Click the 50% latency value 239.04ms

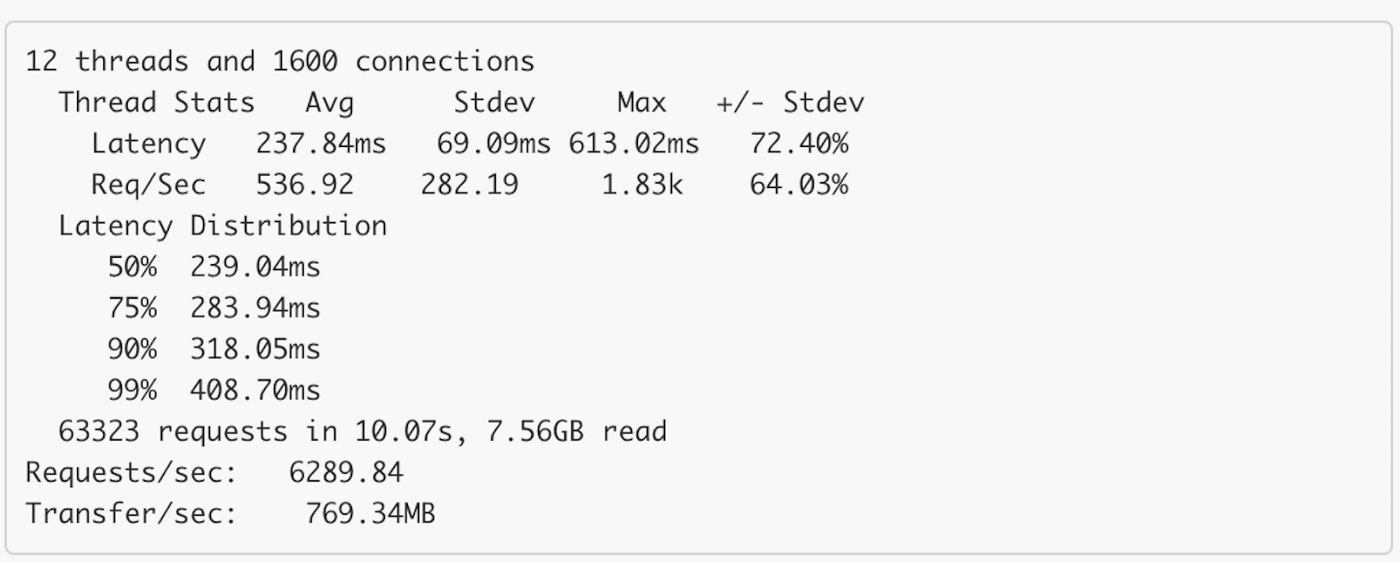click(x=255, y=267)
